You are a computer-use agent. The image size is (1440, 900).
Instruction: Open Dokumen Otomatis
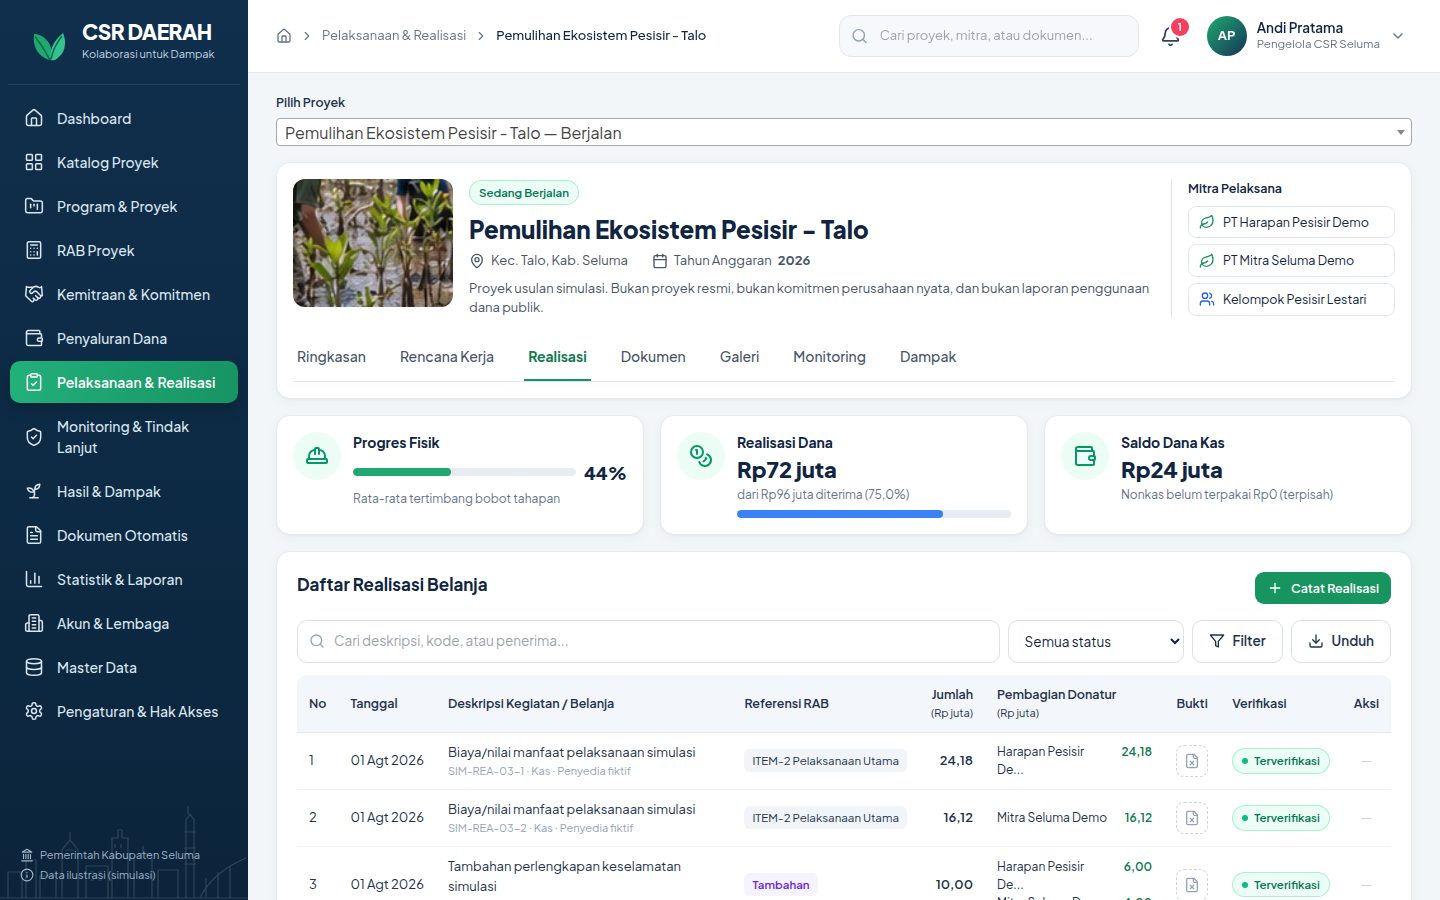click(x=124, y=535)
